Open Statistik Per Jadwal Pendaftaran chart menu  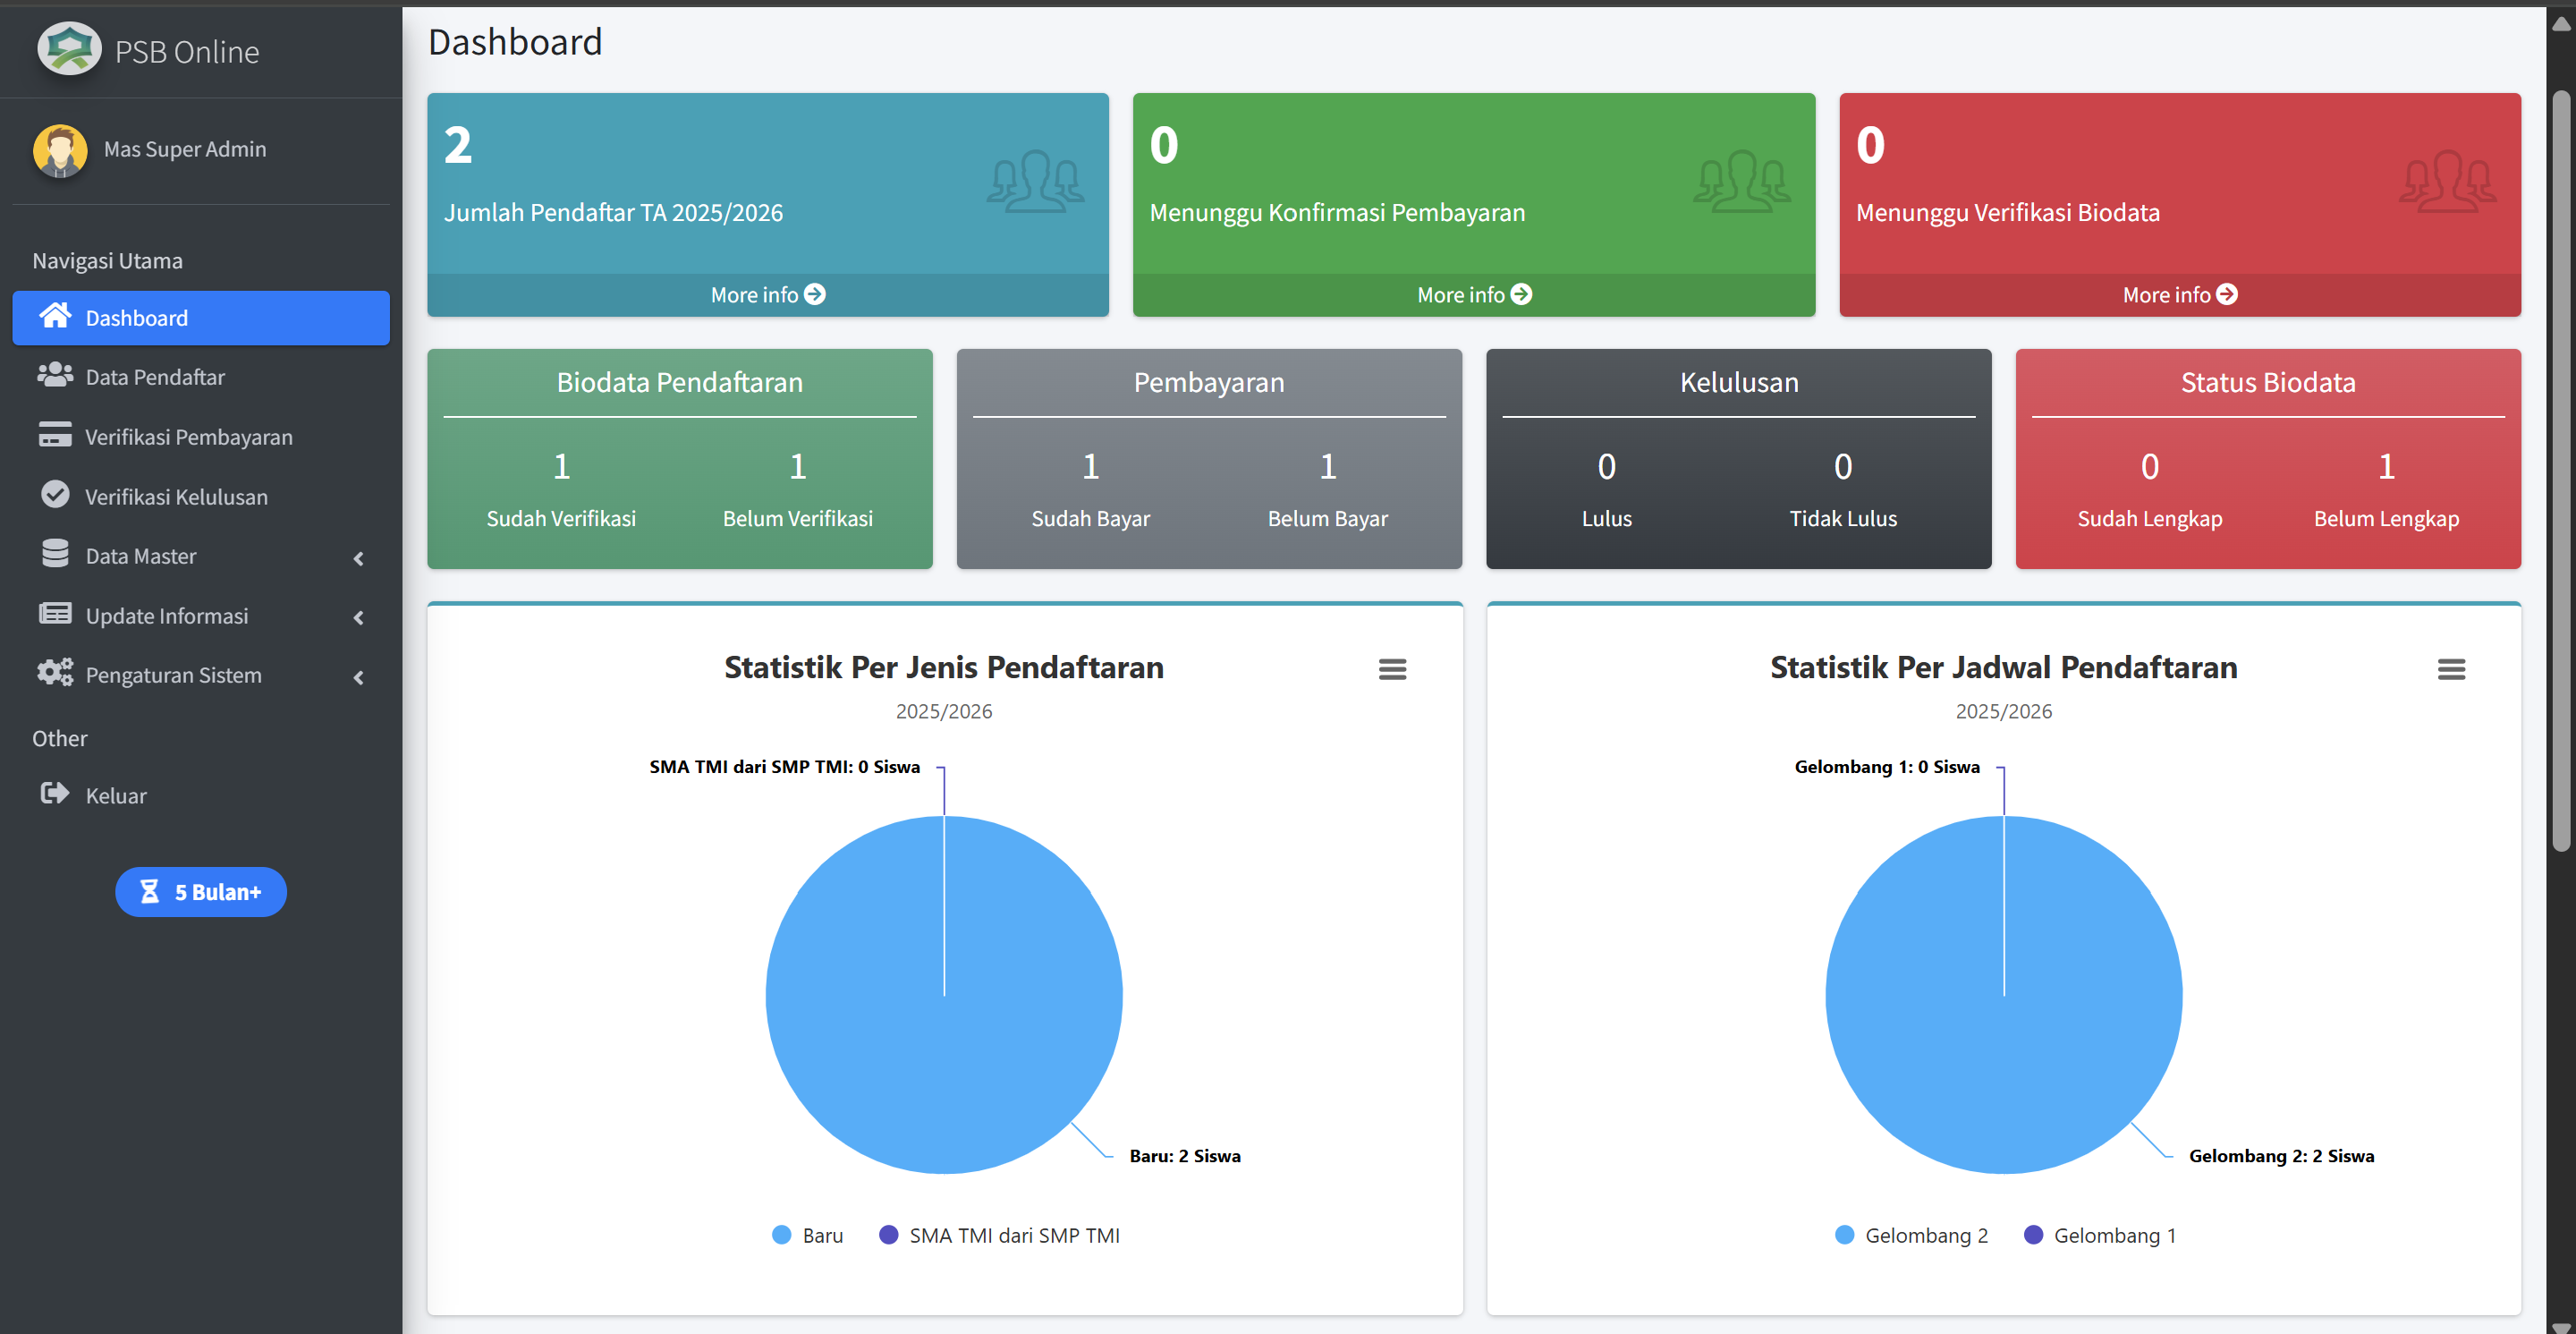pos(2451,669)
